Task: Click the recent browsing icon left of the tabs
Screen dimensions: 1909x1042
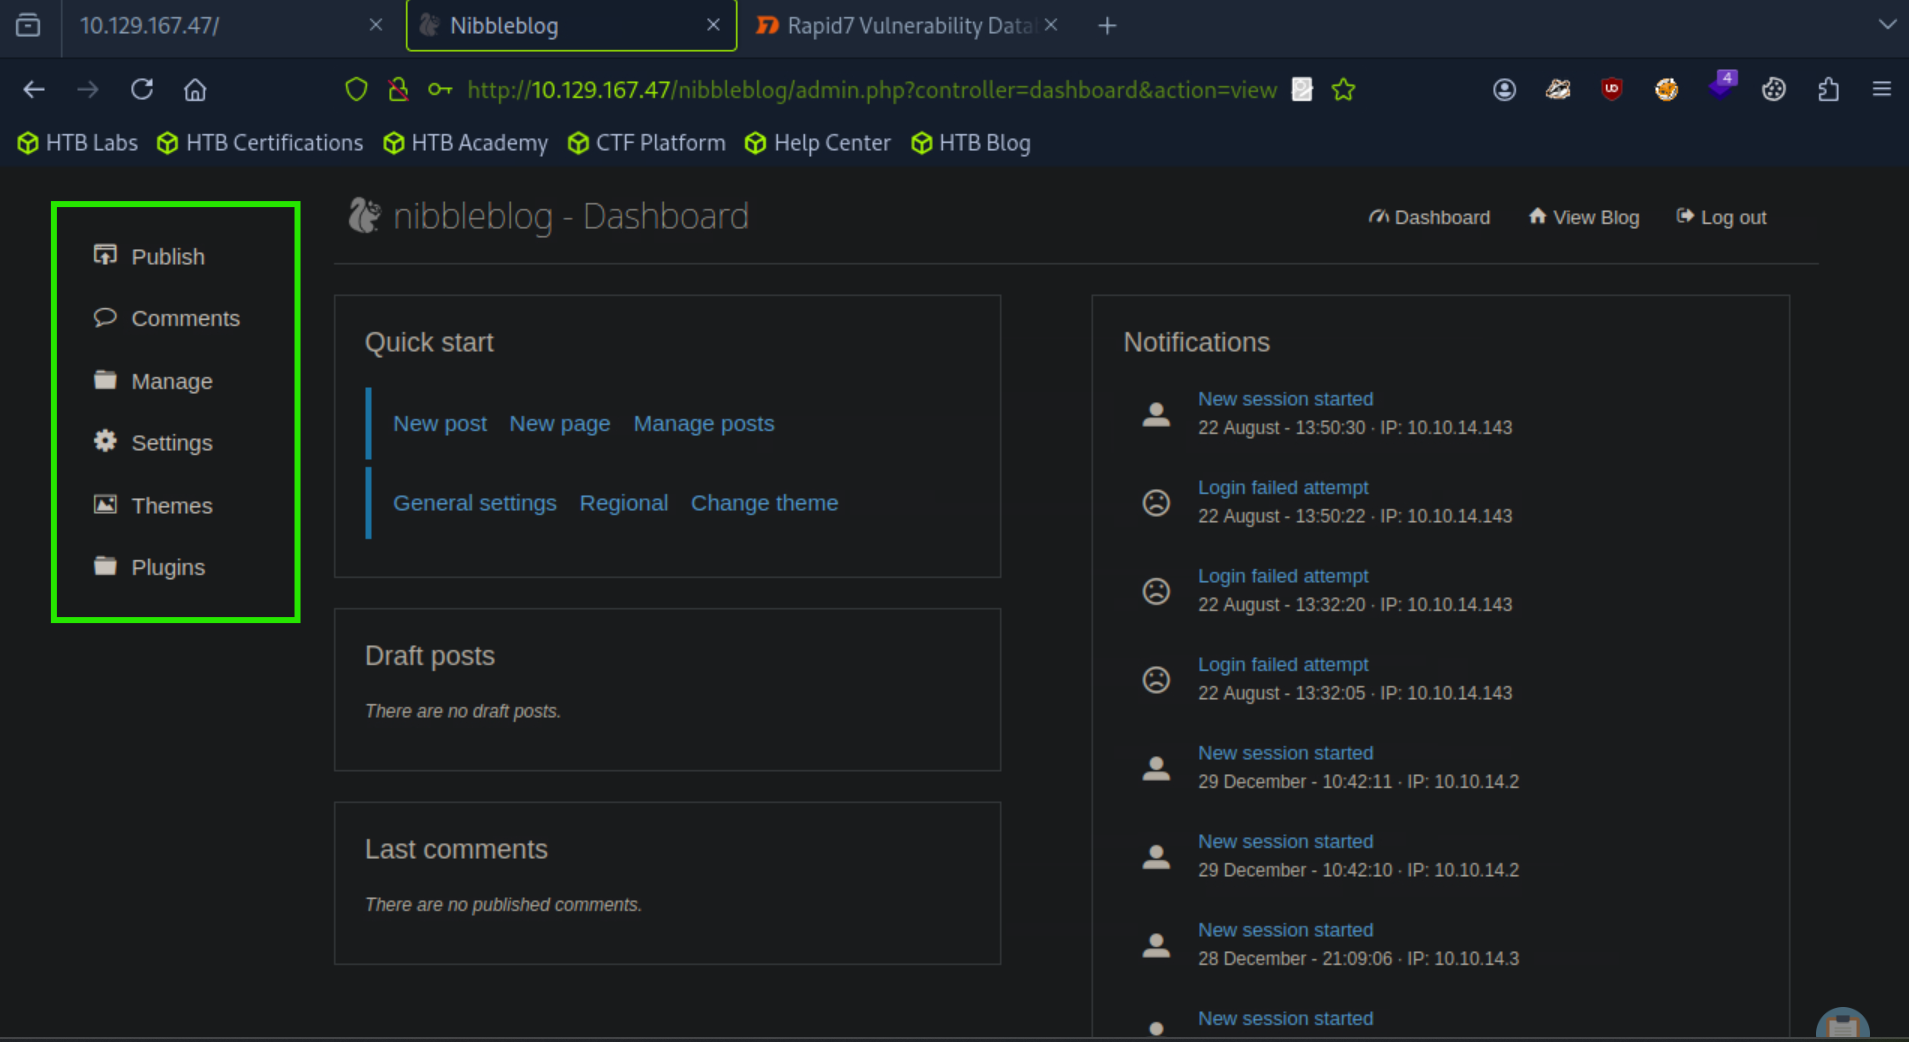Action: [29, 25]
